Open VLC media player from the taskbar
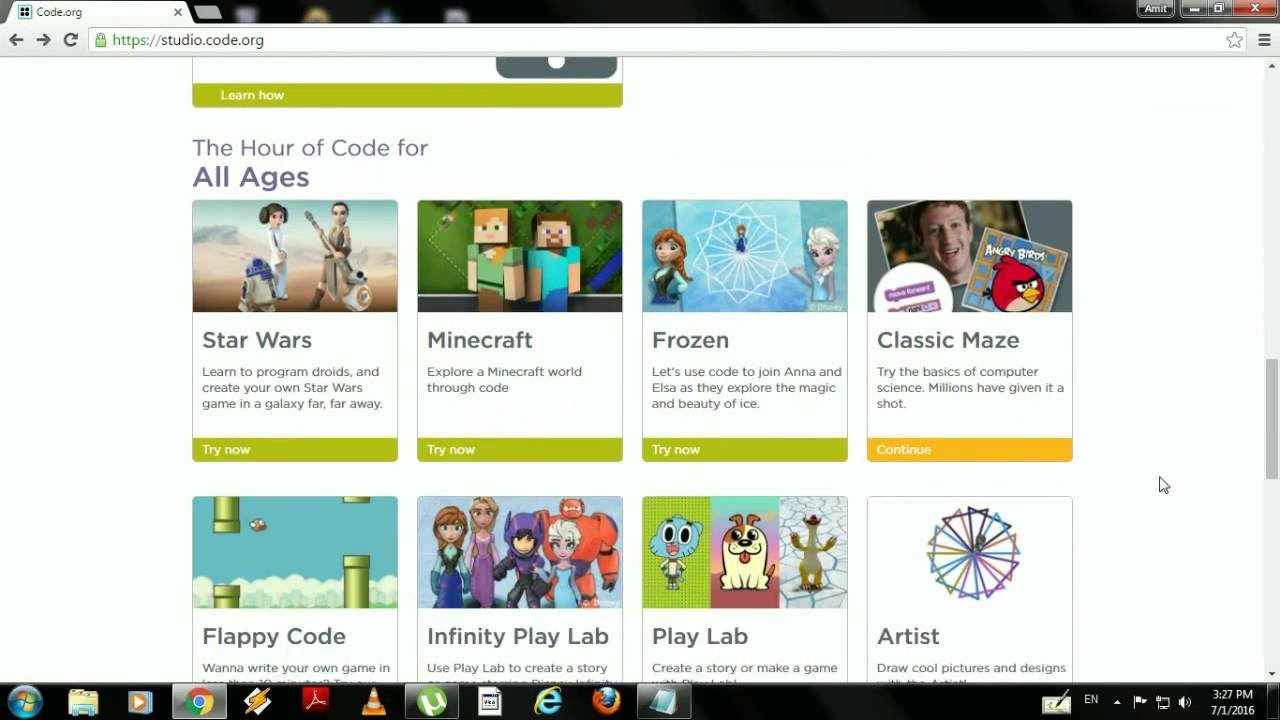Viewport: 1280px width, 720px height. (x=374, y=702)
